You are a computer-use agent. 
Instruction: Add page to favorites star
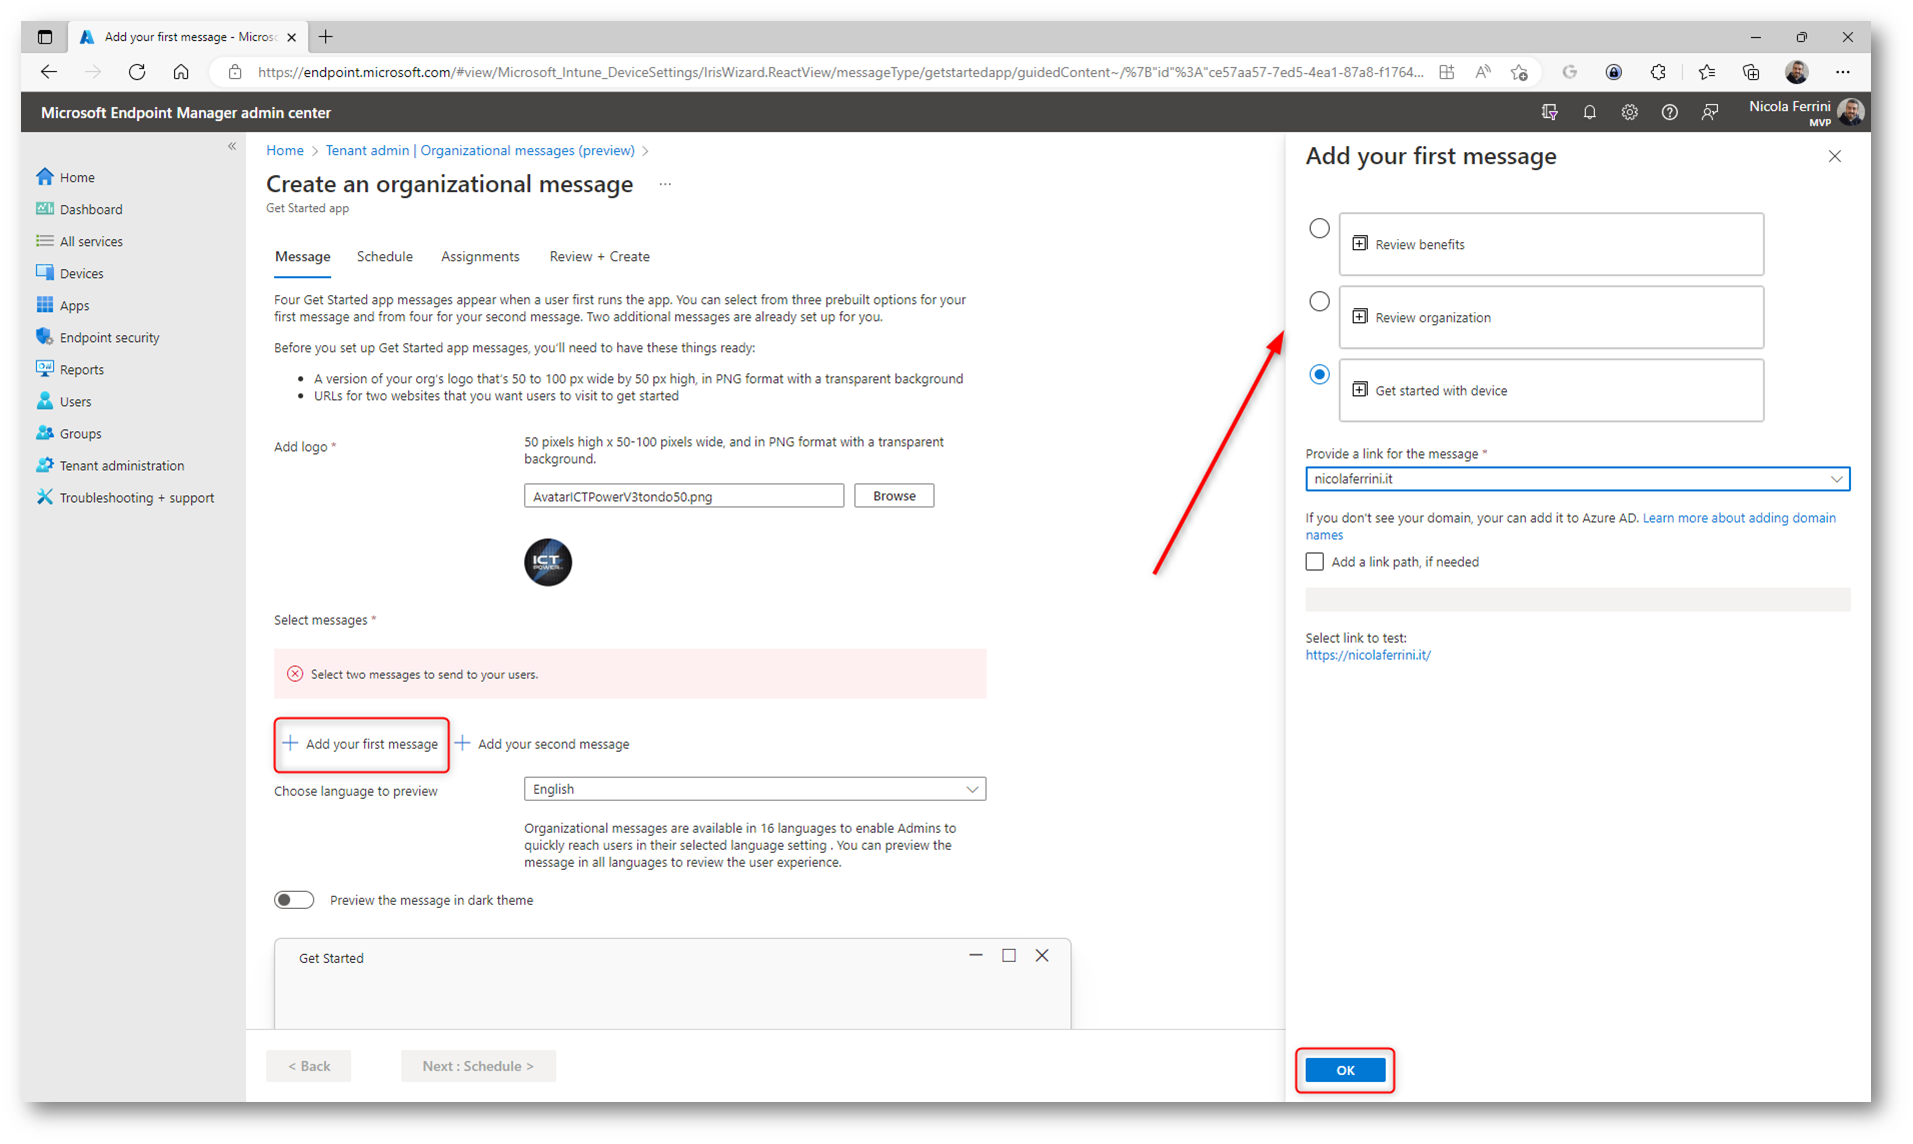[1519, 72]
